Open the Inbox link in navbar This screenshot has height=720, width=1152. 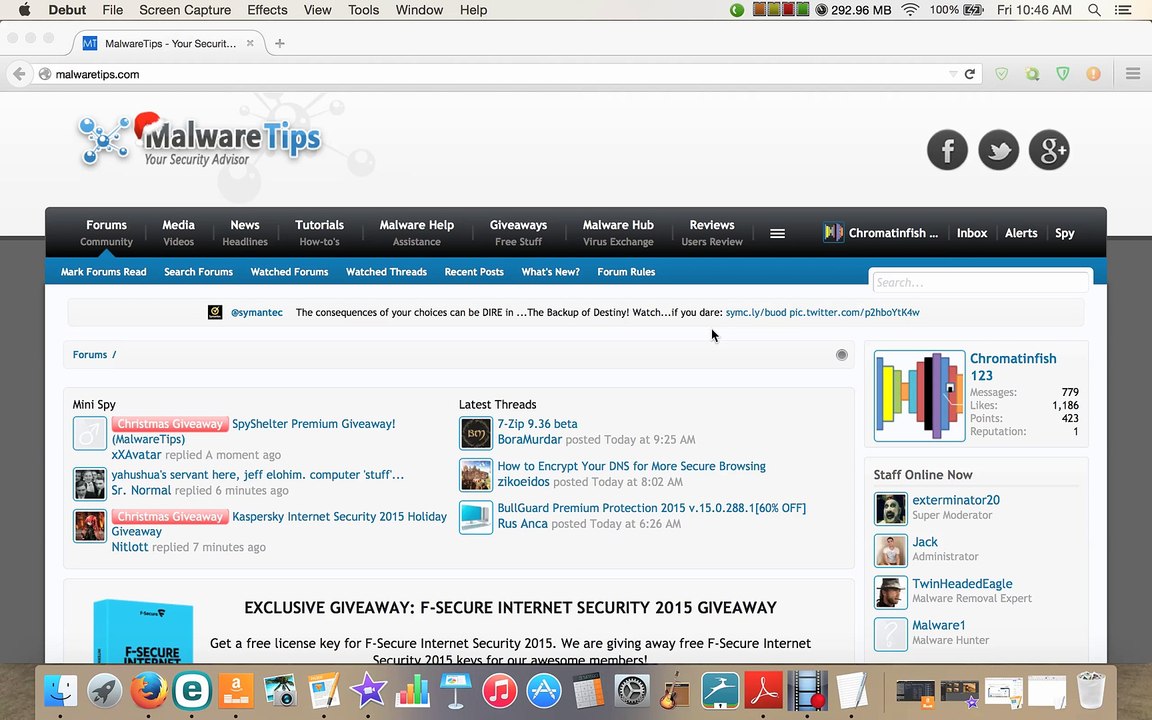(x=972, y=233)
